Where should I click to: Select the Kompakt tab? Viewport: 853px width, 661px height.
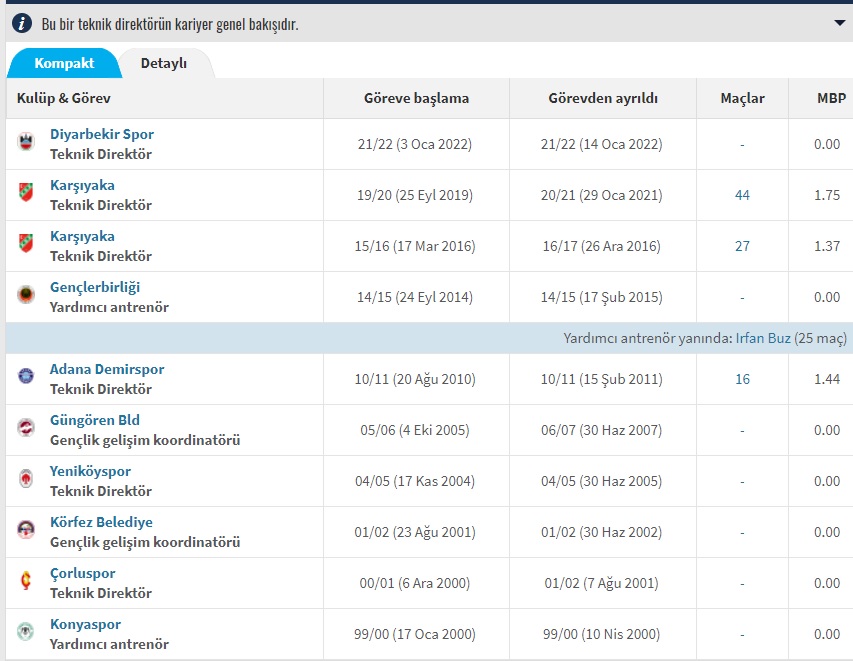(64, 63)
